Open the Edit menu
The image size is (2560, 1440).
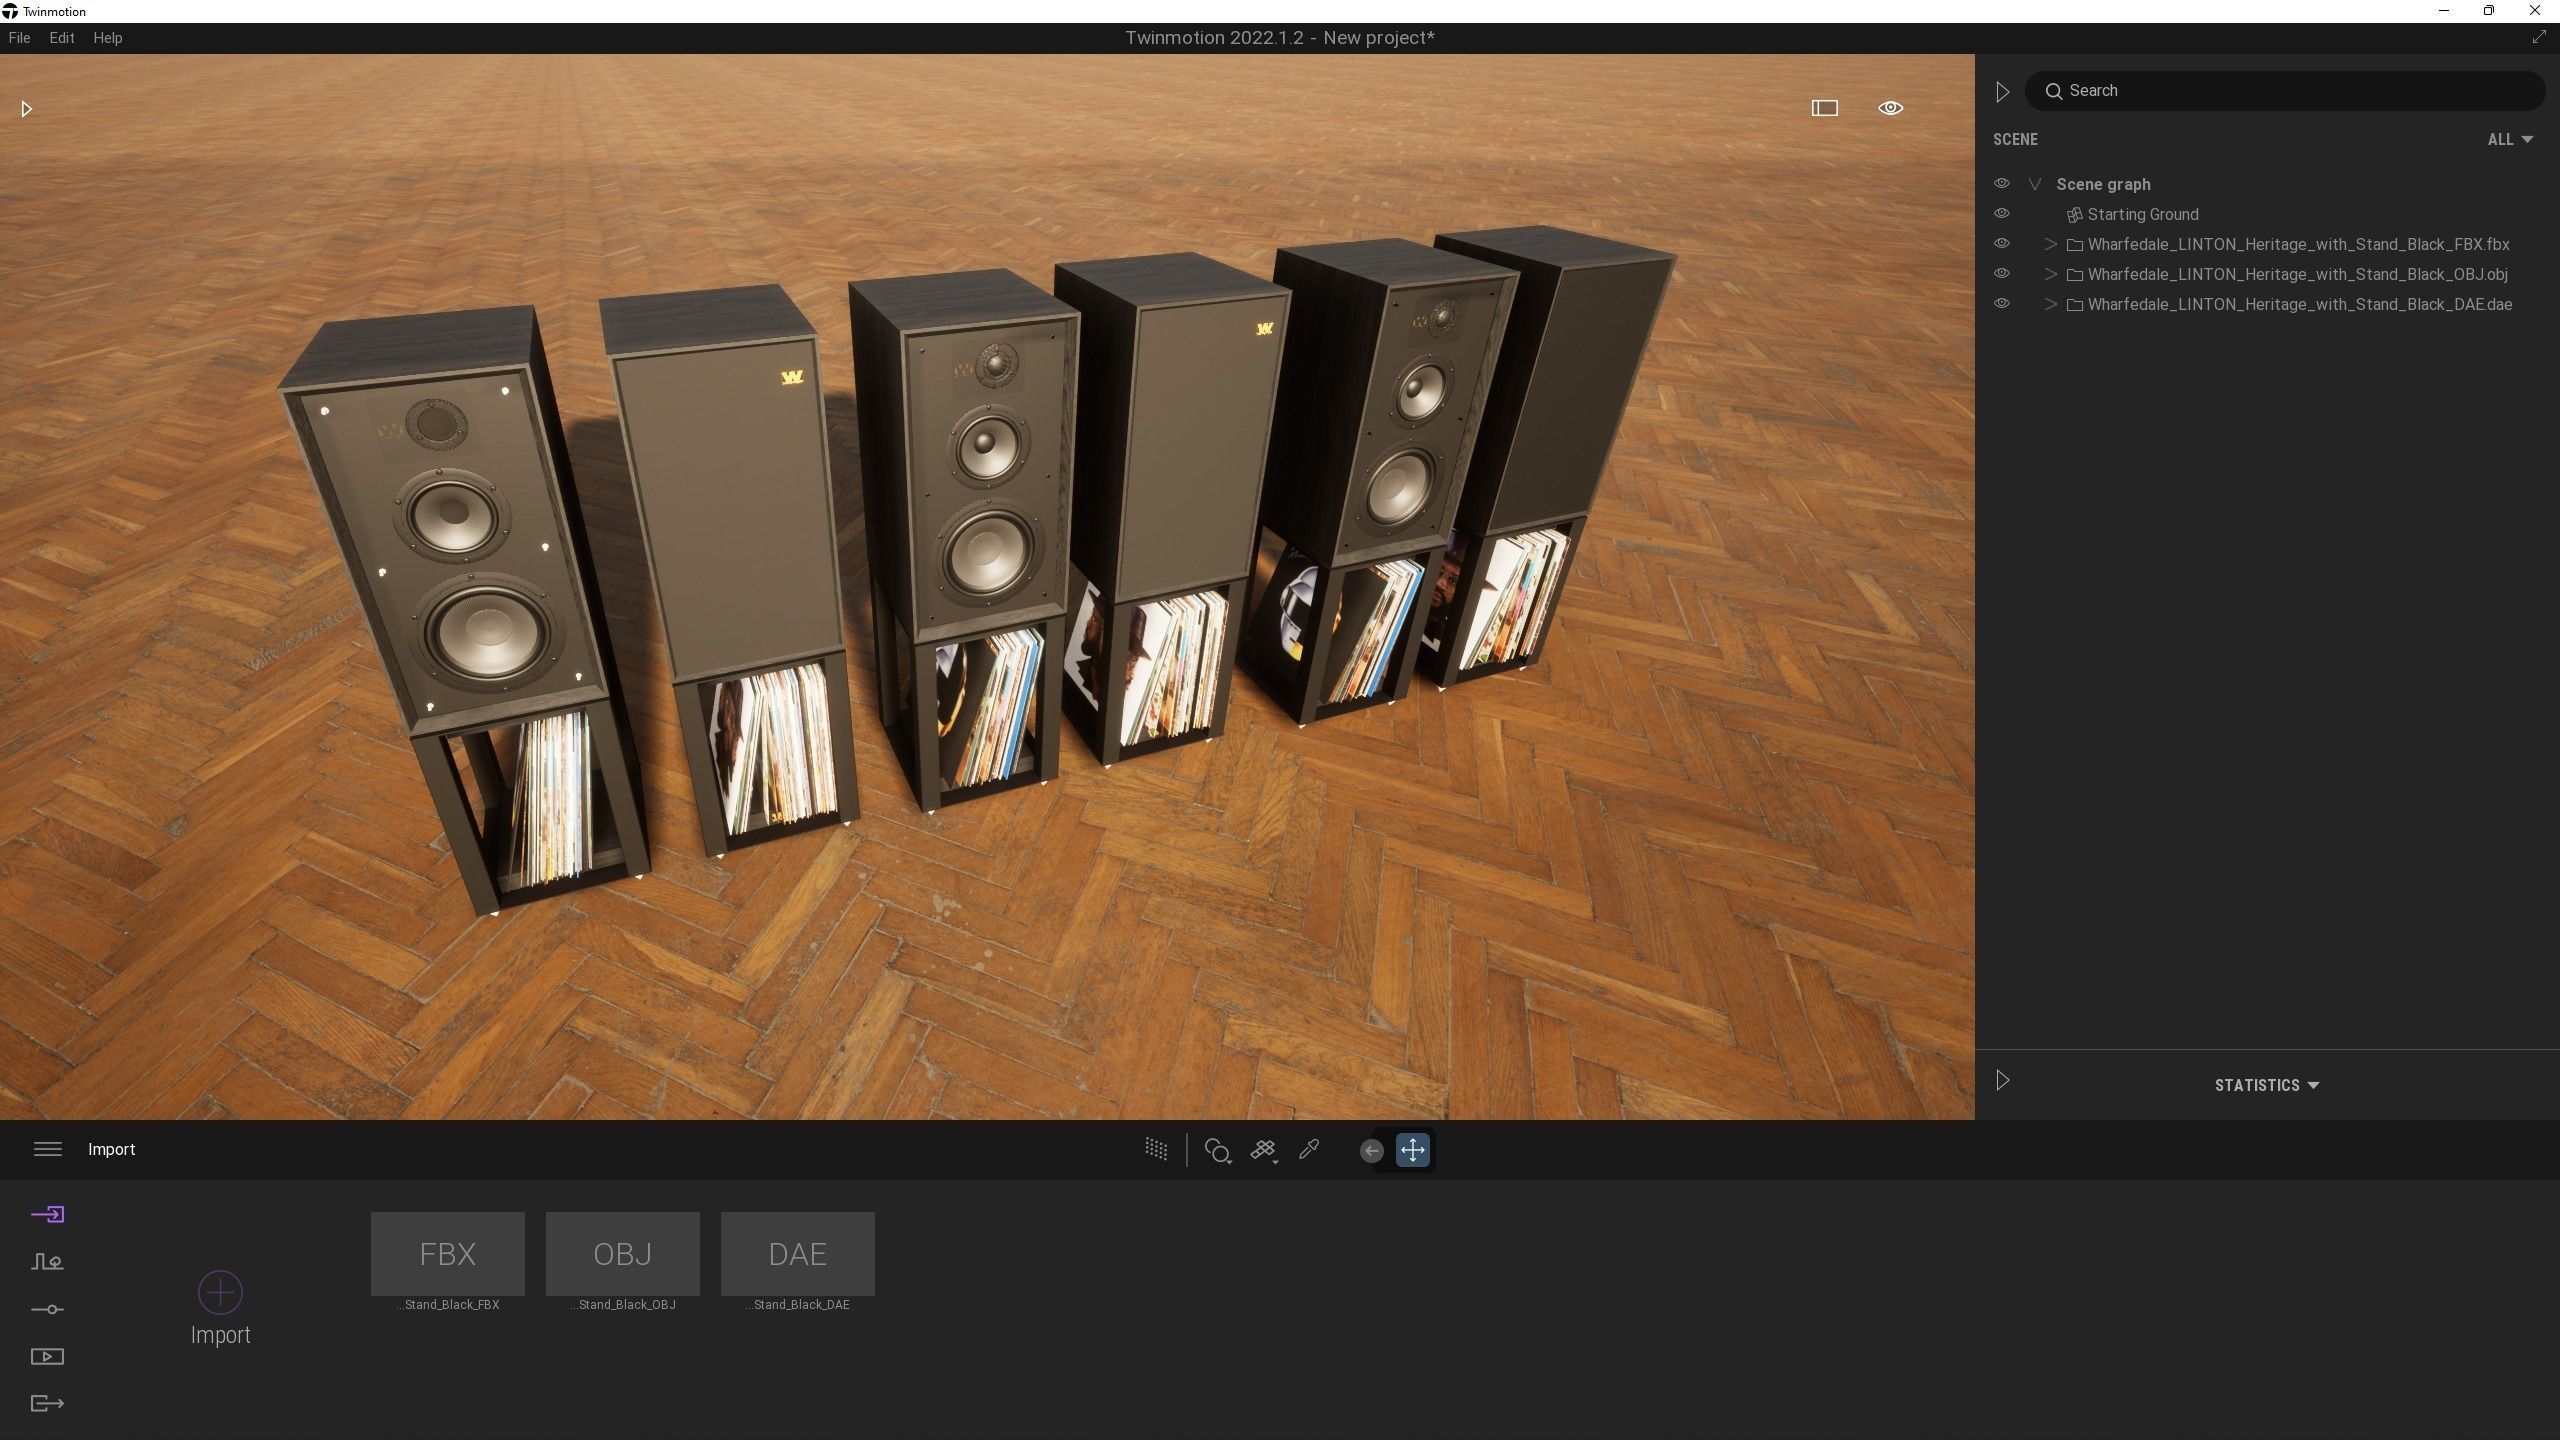[x=62, y=38]
